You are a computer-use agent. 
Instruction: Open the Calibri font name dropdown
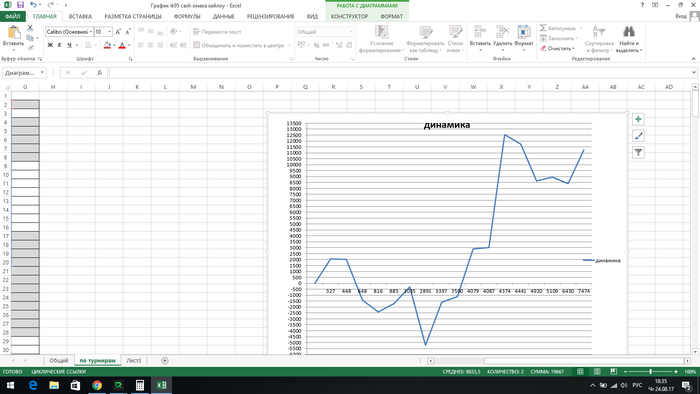point(91,32)
